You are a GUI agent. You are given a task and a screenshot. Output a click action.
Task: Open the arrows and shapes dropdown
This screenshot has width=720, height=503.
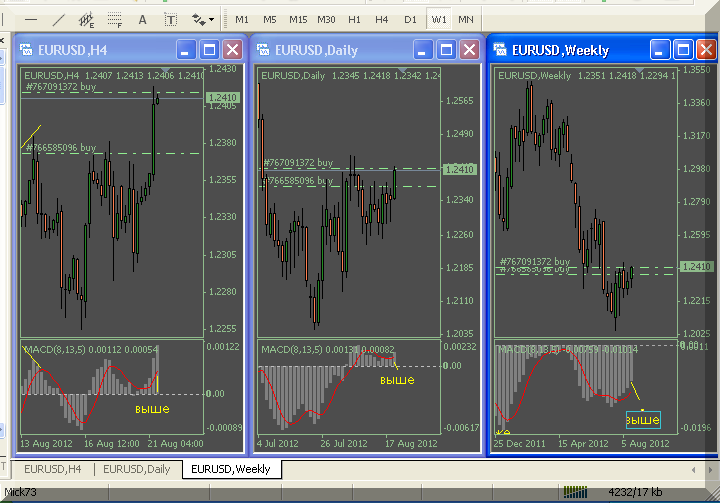(x=202, y=19)
